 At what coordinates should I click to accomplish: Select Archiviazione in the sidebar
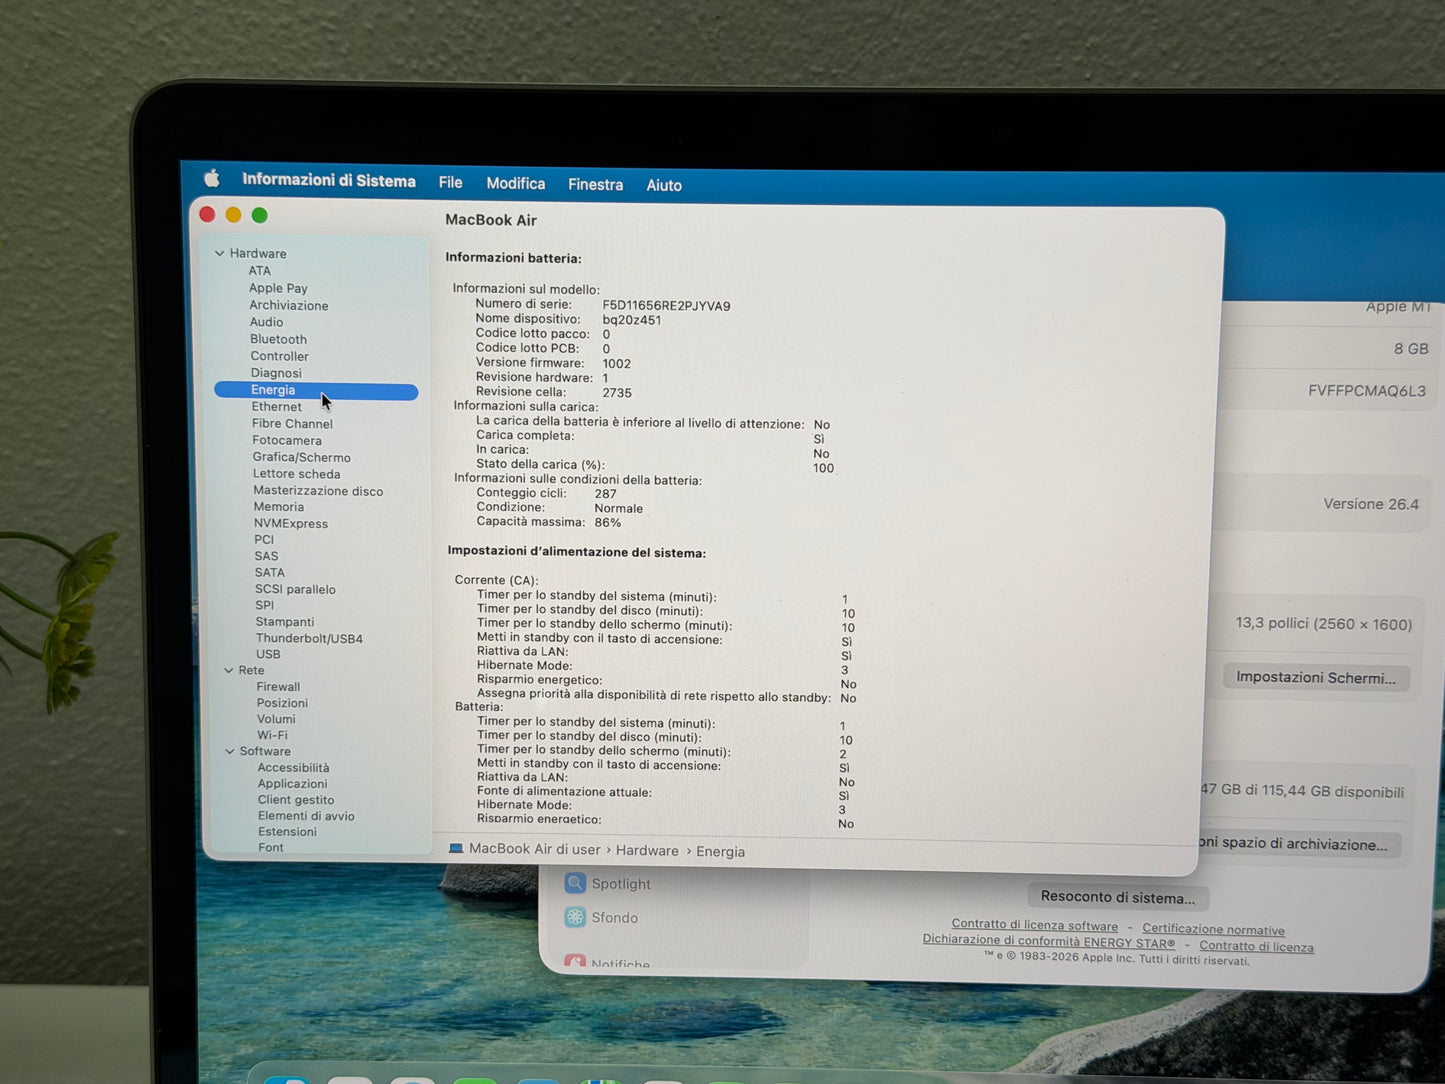click(289, 305)
